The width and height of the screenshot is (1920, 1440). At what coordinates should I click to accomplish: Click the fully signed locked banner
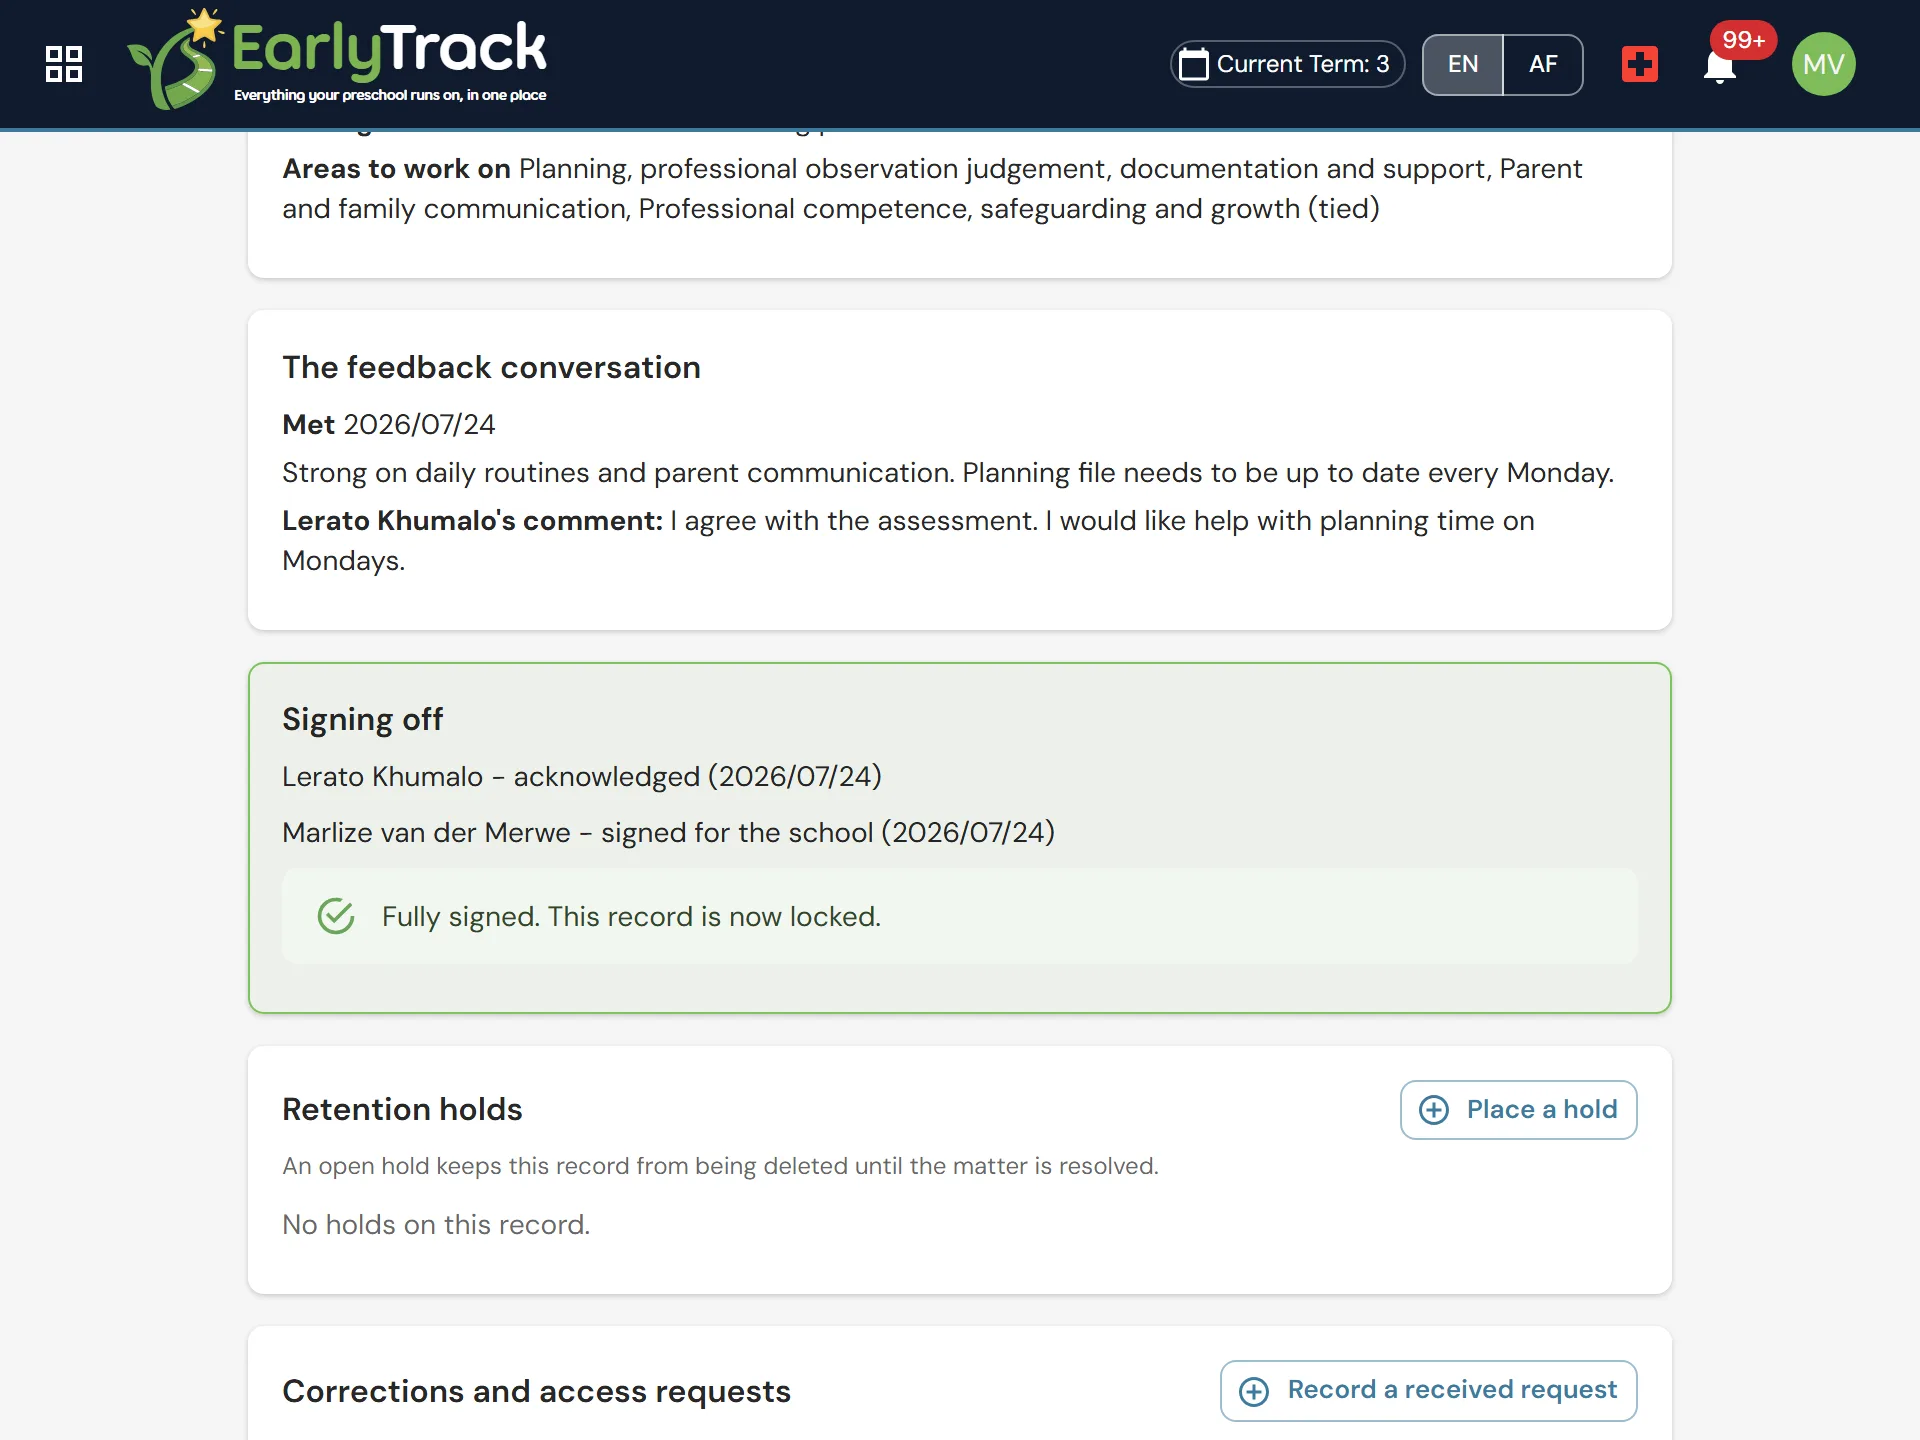(x=960, y=916)
